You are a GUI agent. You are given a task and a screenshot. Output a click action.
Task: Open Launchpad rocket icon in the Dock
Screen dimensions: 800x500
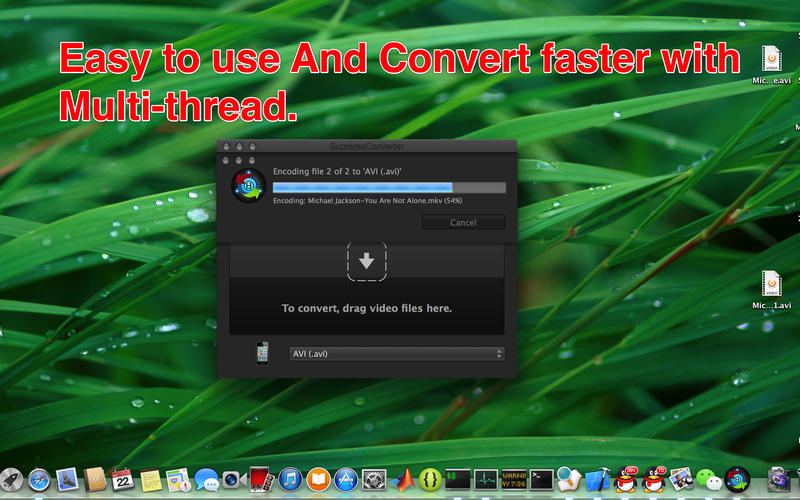(x=11, y=480)
